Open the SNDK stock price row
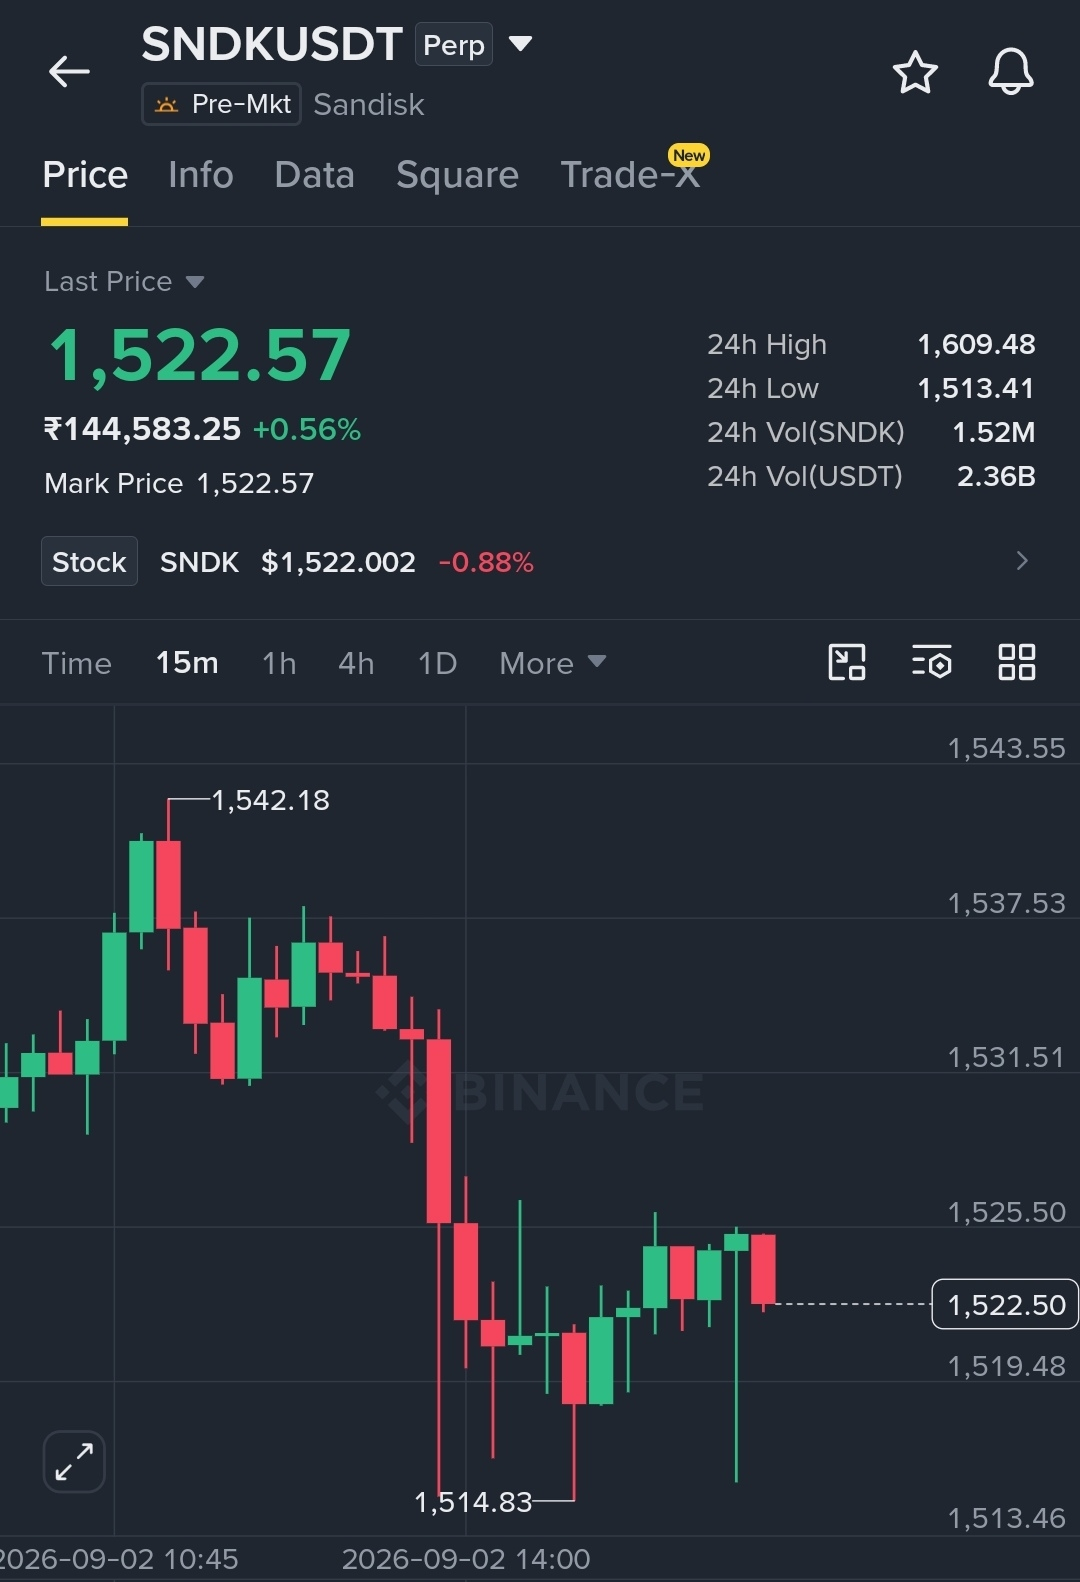 [540, 561]
